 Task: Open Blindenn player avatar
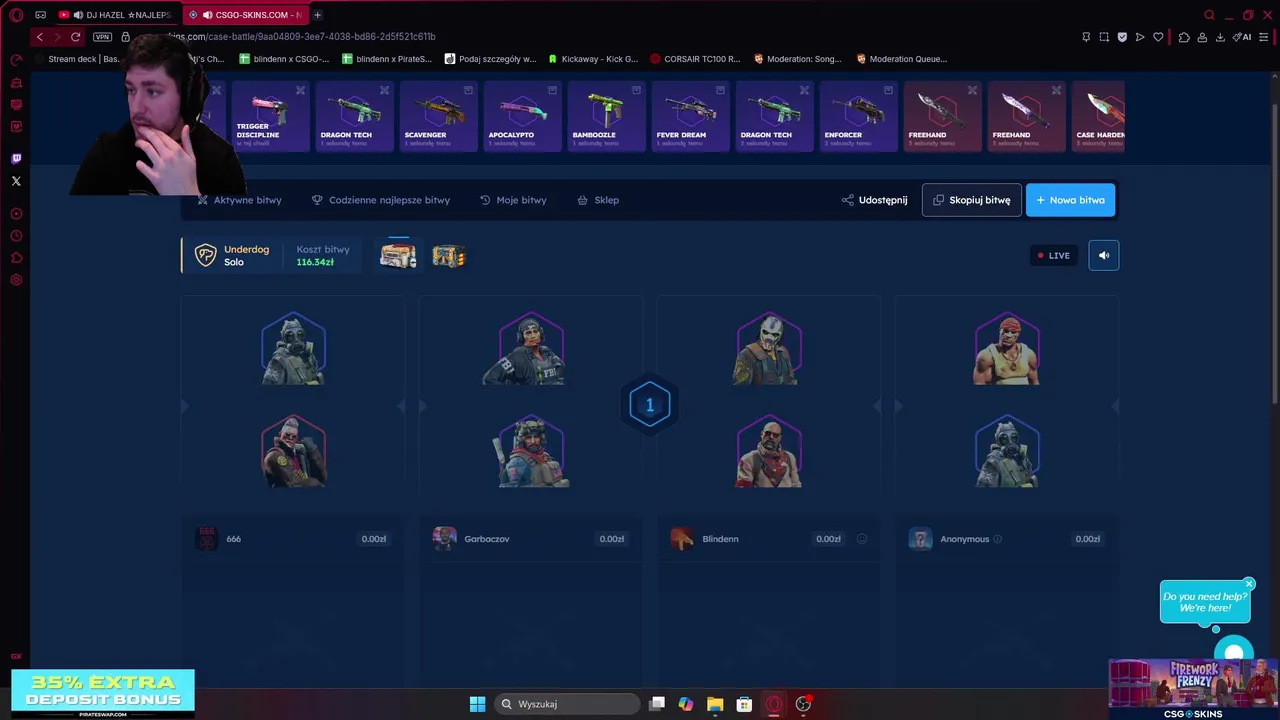(682, 539)
